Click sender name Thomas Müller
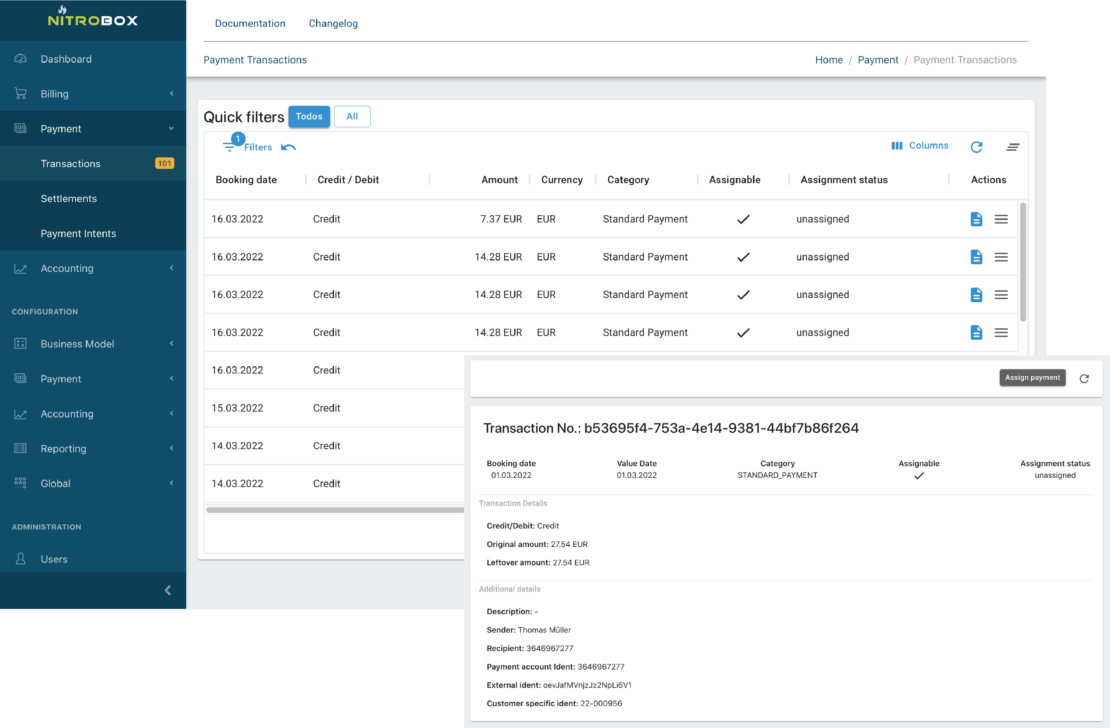 click(x=544, y=630)
